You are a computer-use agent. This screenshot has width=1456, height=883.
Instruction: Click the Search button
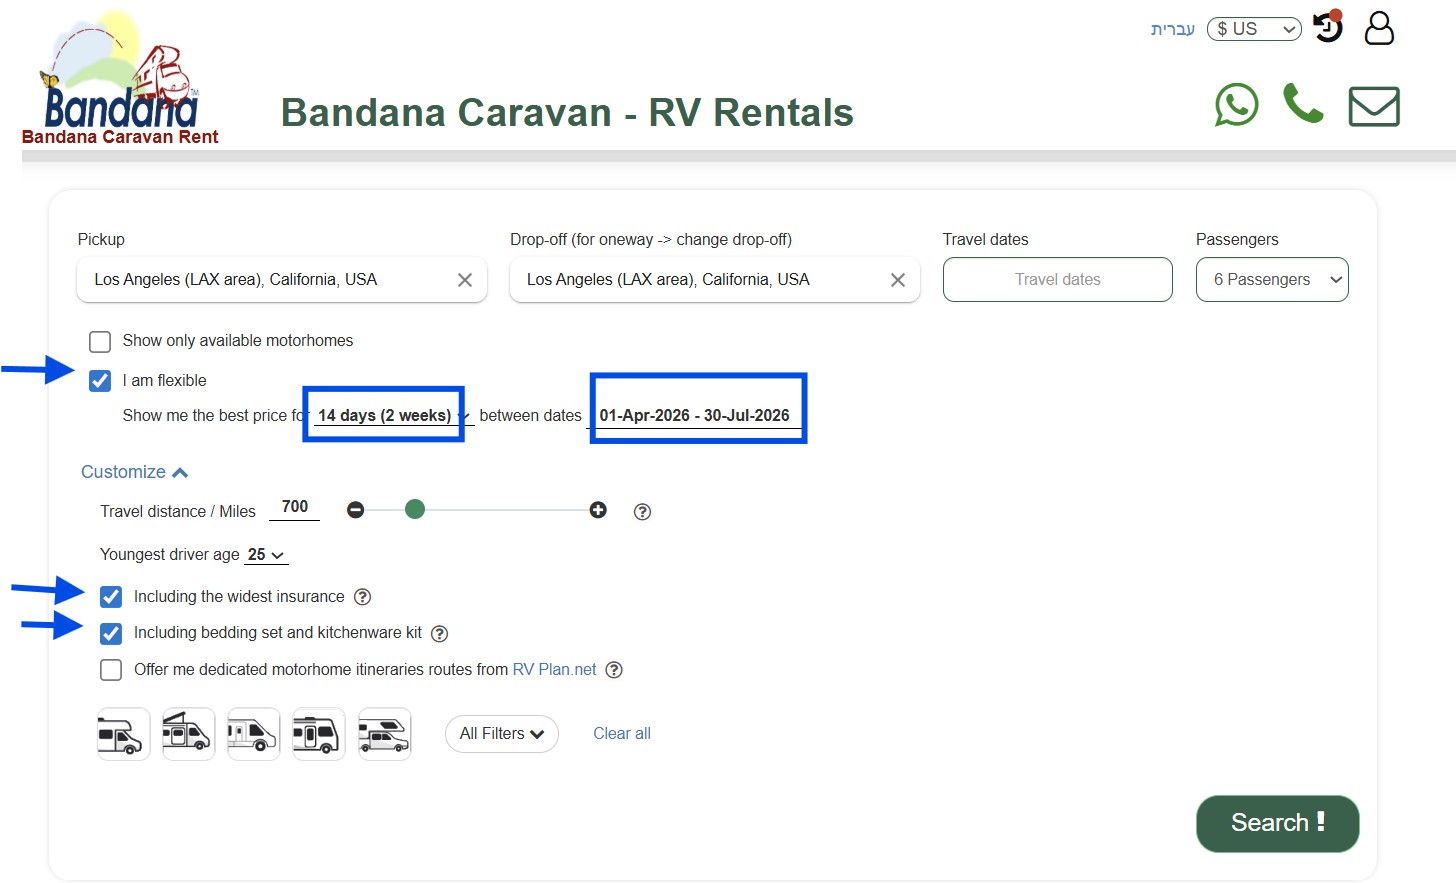[x=1277, y=823]
